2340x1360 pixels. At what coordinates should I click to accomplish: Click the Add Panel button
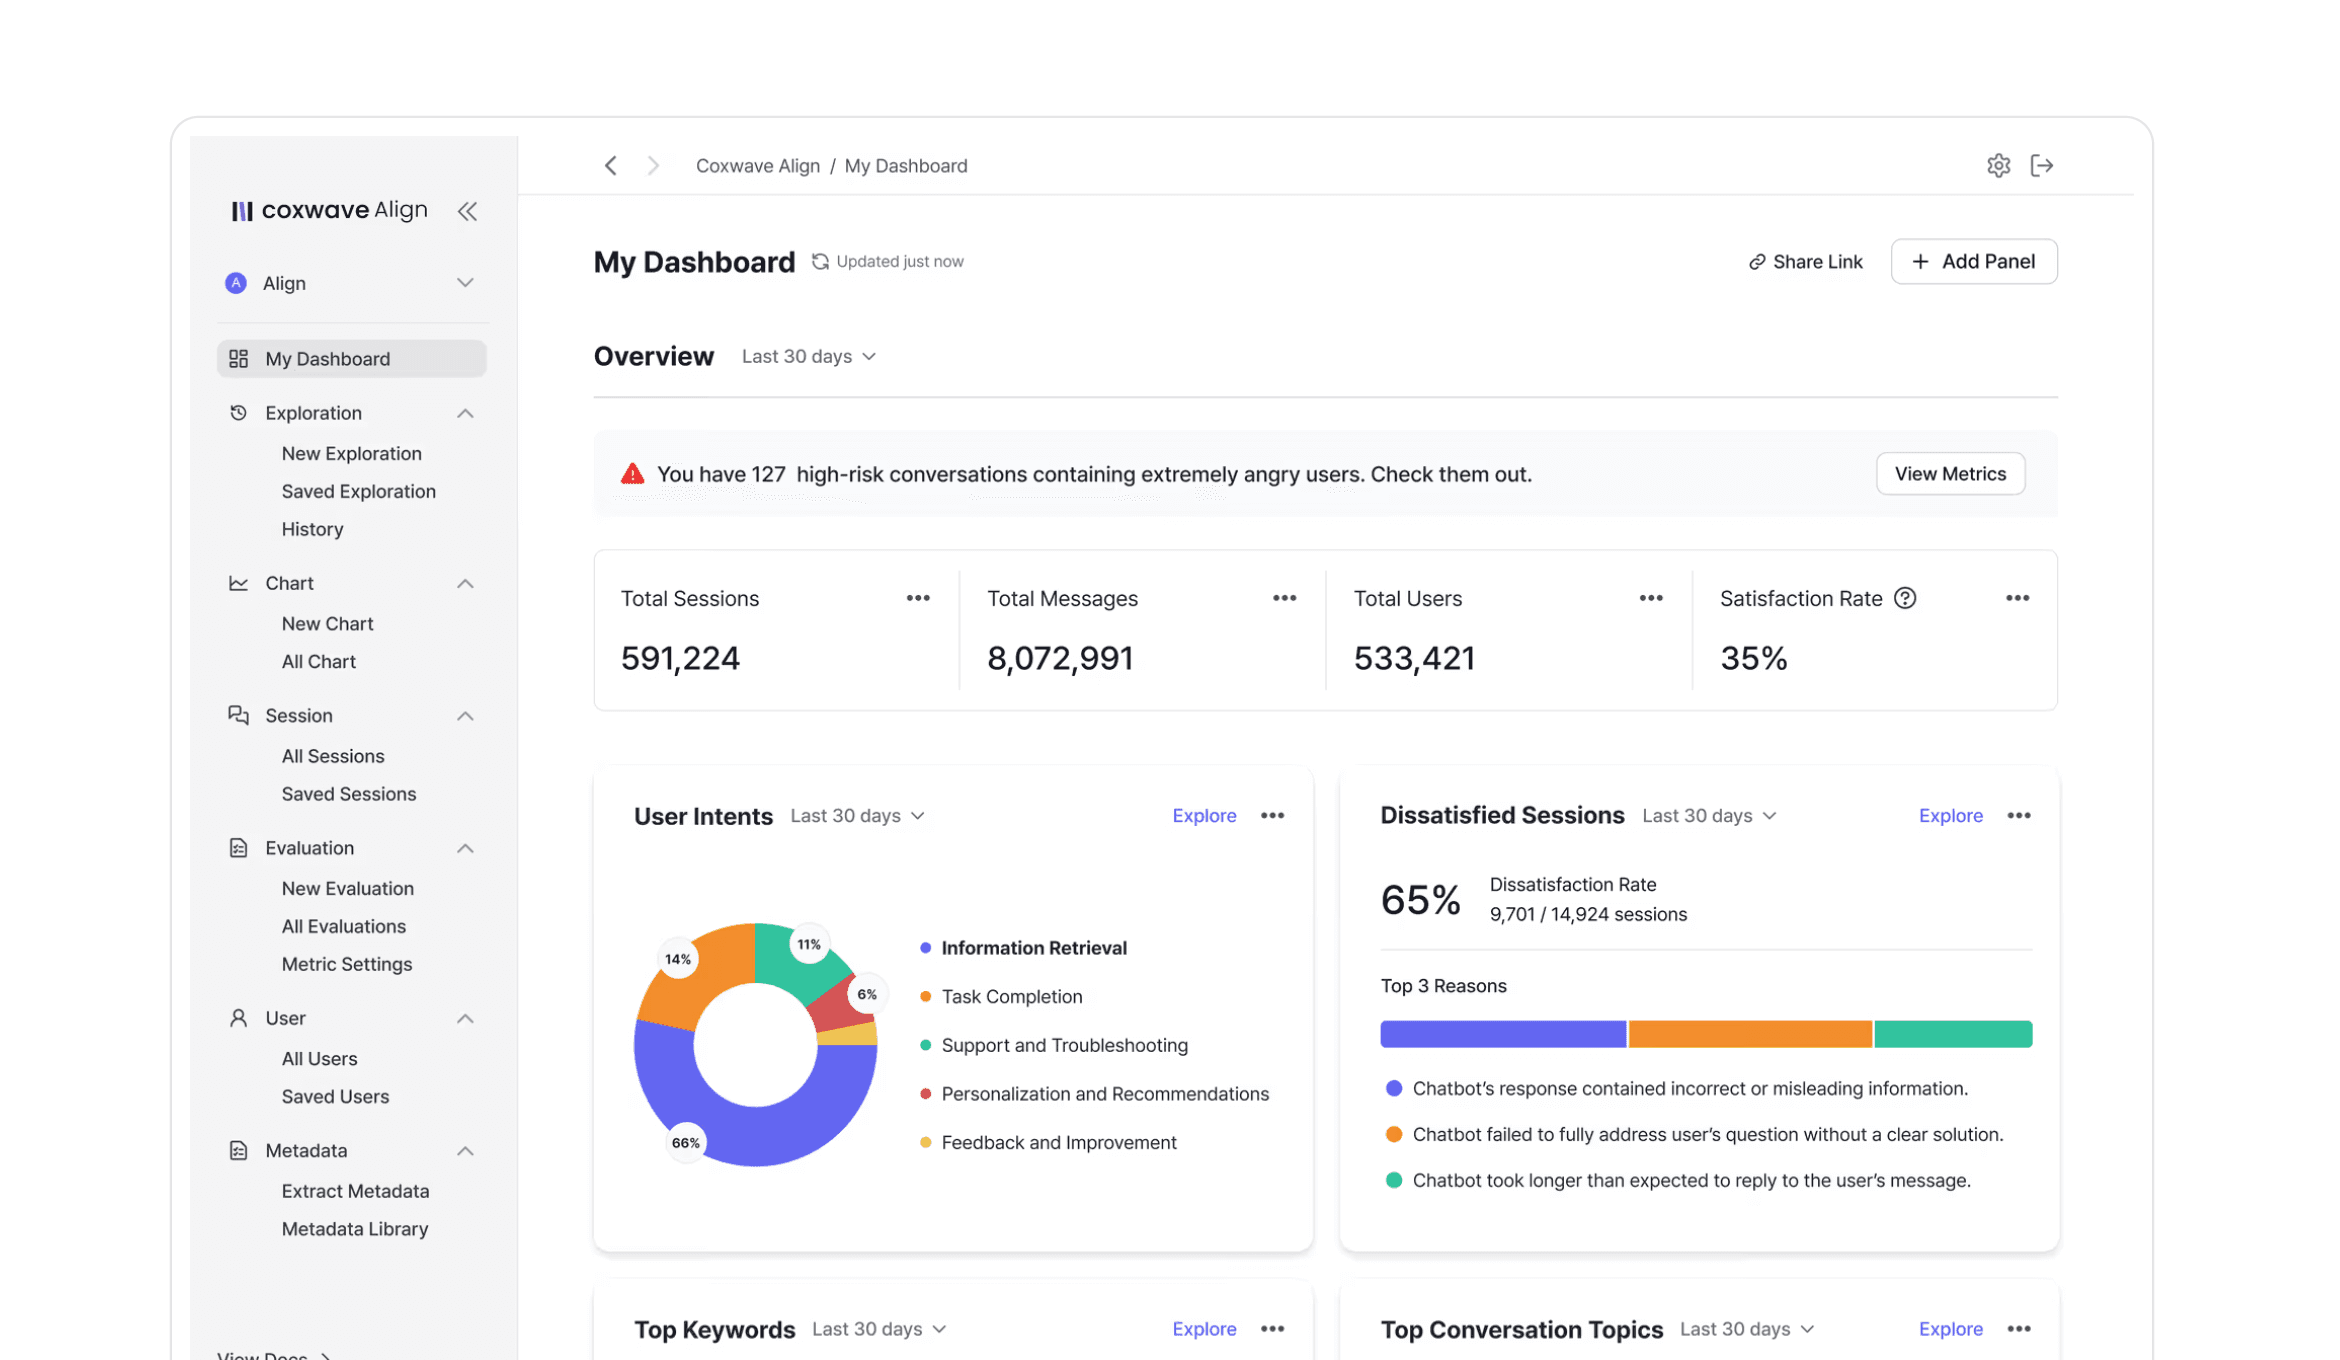1973,262
